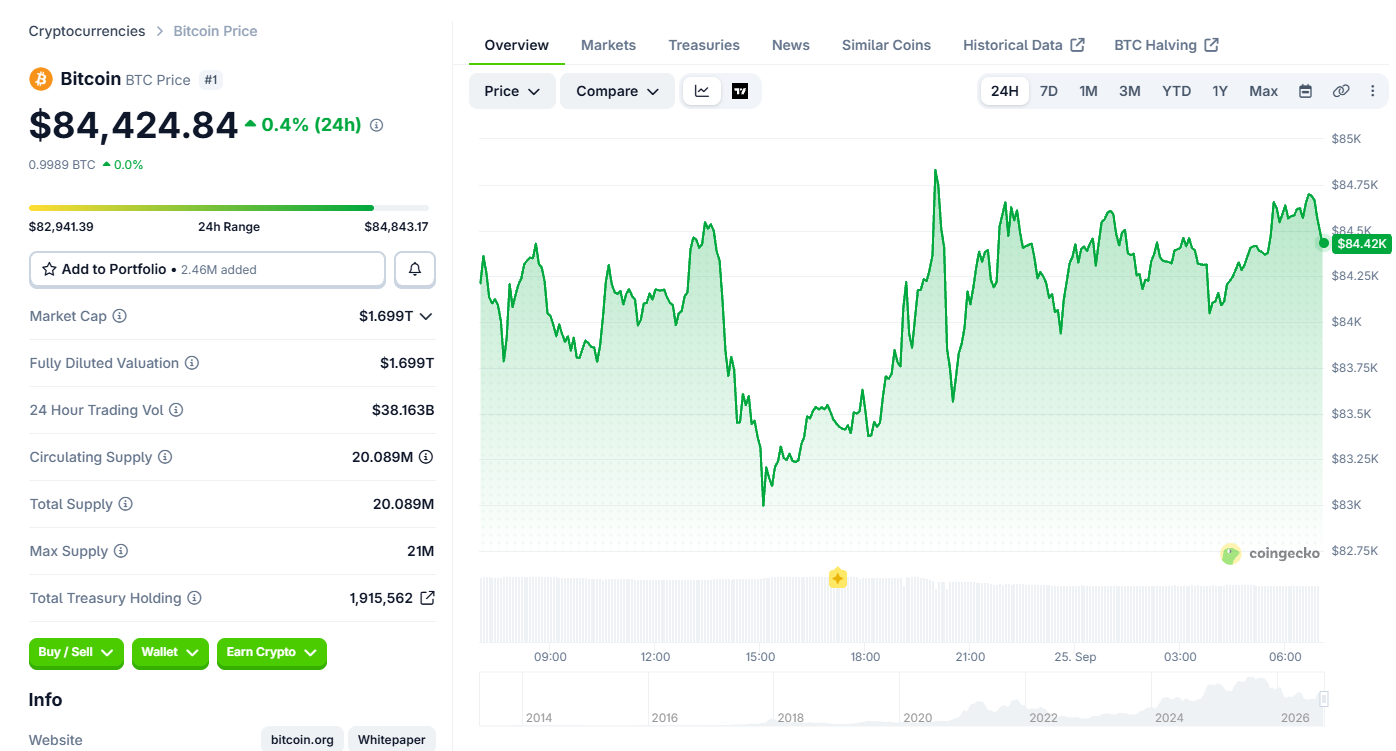Screen dimensions: 1396x751
Task: Select the 24H time range
Action: tap(1005, 91)
